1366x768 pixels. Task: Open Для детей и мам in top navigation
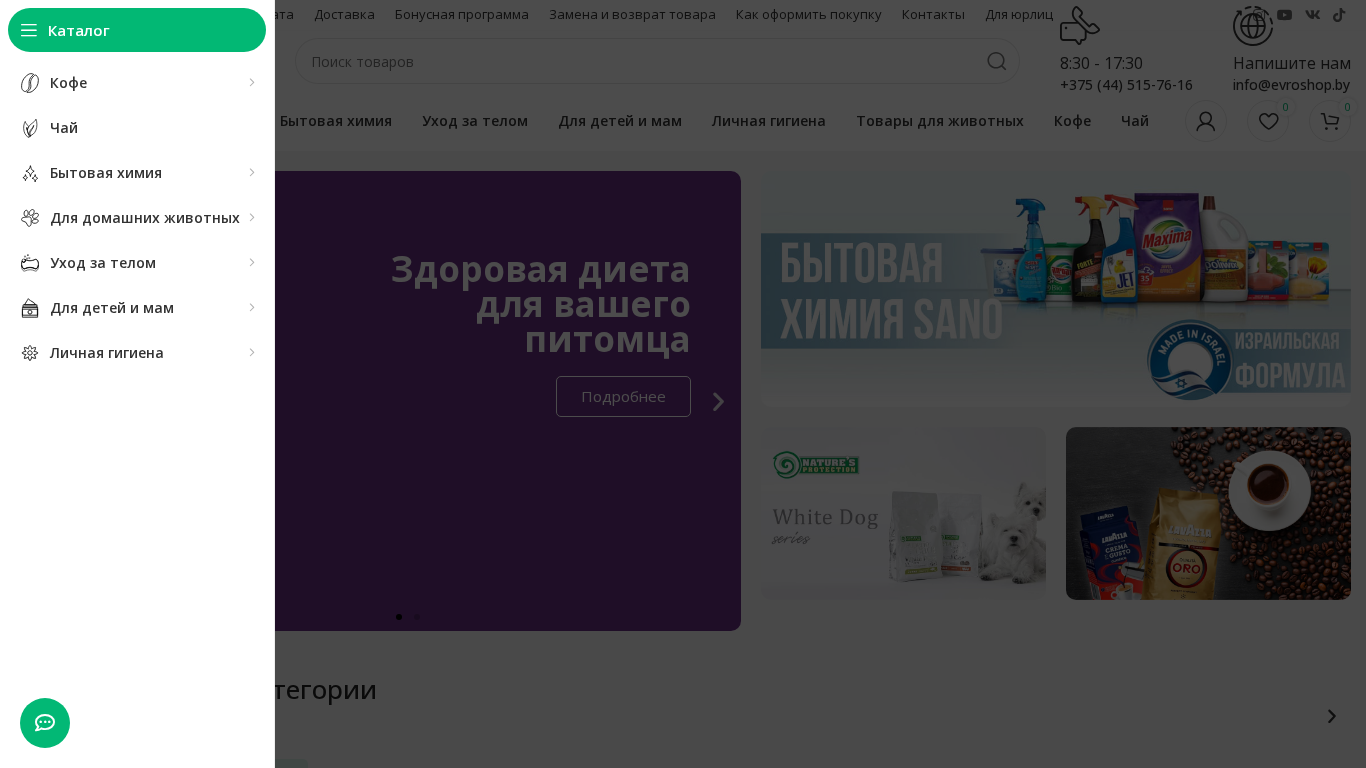pyautogui.click(x=620, y=121)
